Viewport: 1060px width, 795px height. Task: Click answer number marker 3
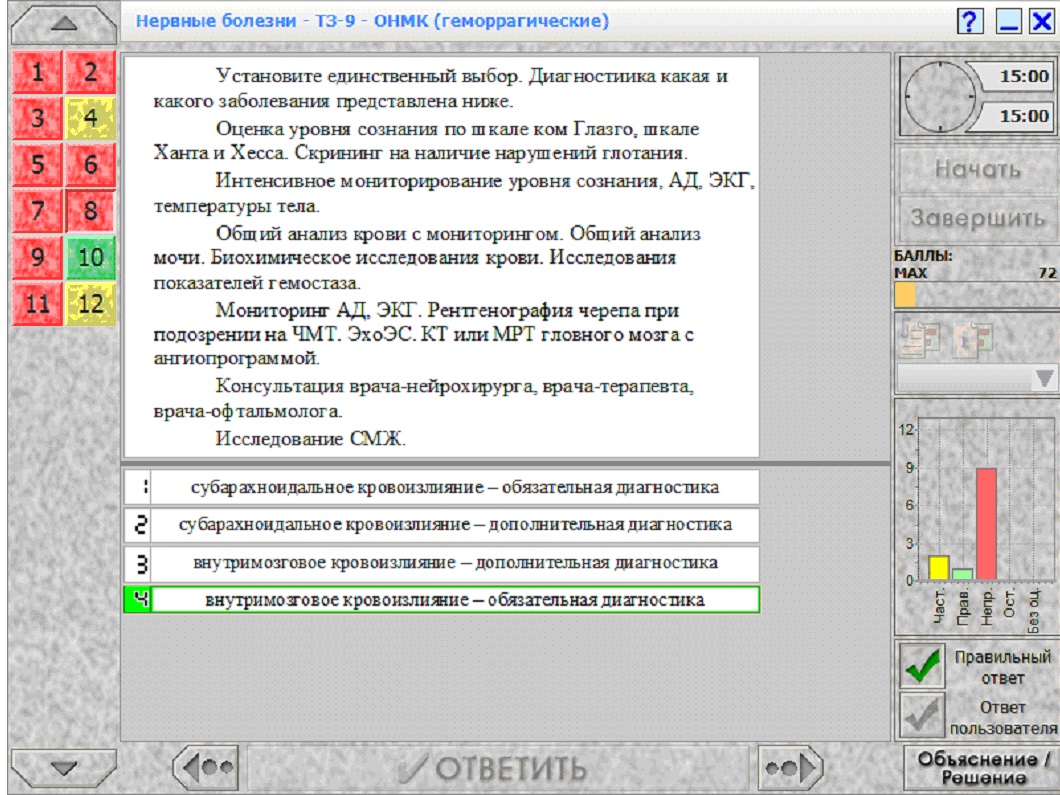[x=138, y=563]
